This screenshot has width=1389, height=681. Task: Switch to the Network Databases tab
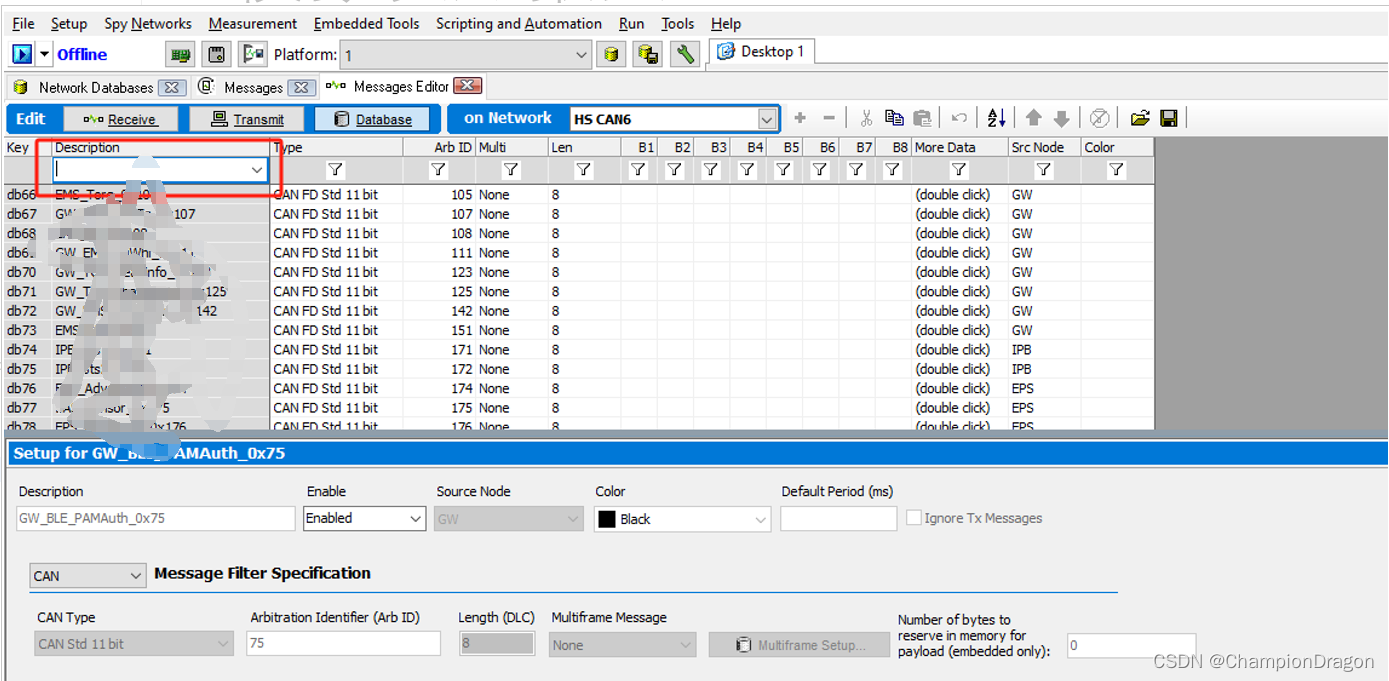click(96, 87)
